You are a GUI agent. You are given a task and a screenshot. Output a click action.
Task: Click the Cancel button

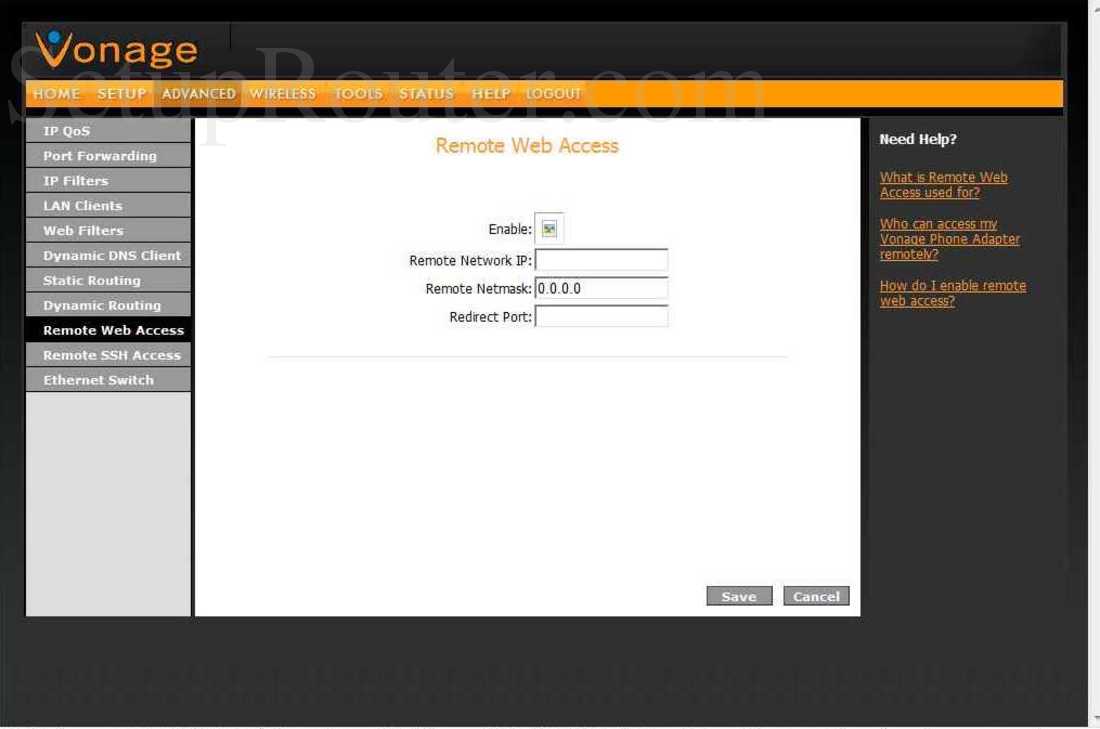pyautogui.click(x=817, y=596)
